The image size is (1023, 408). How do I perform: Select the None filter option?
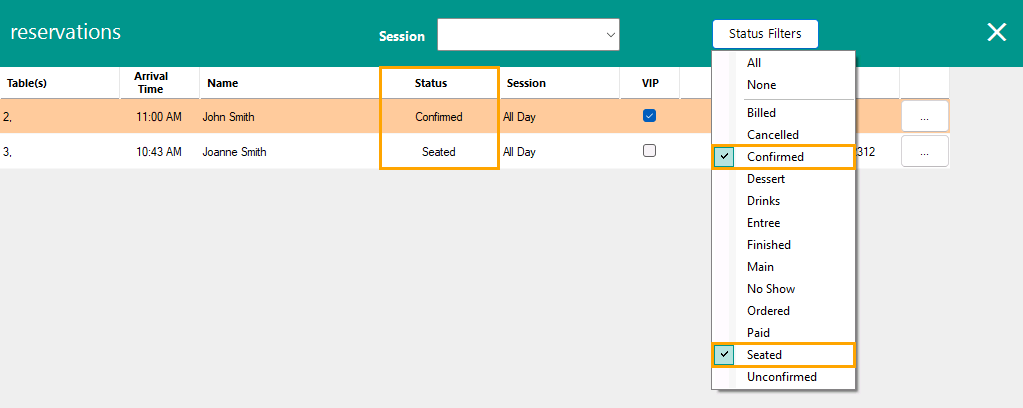pos(761,85)
